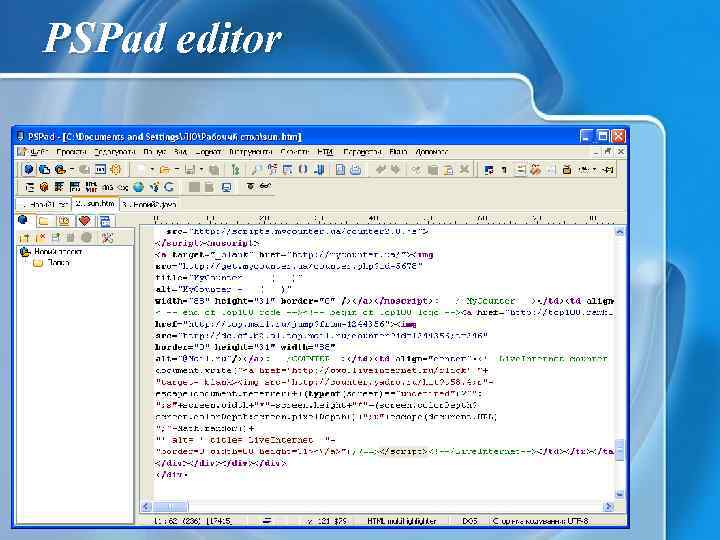Minimize the inner document window

click(595, 152)
